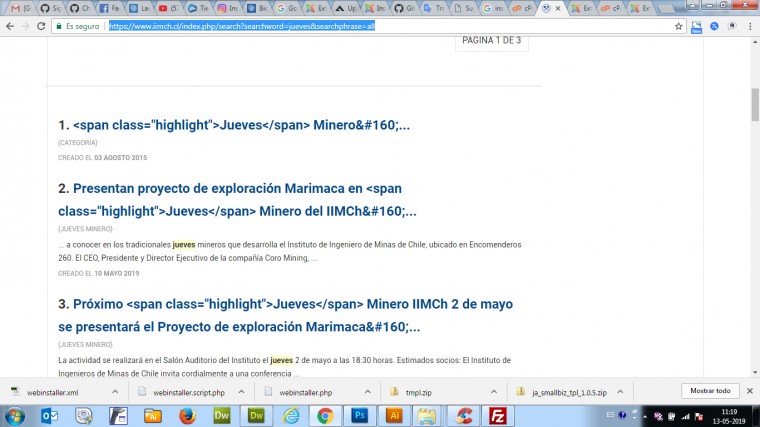This screenshot has width=760, height=427.
Task: Switch to the first GitHub tab
Action: pos(50,8)
